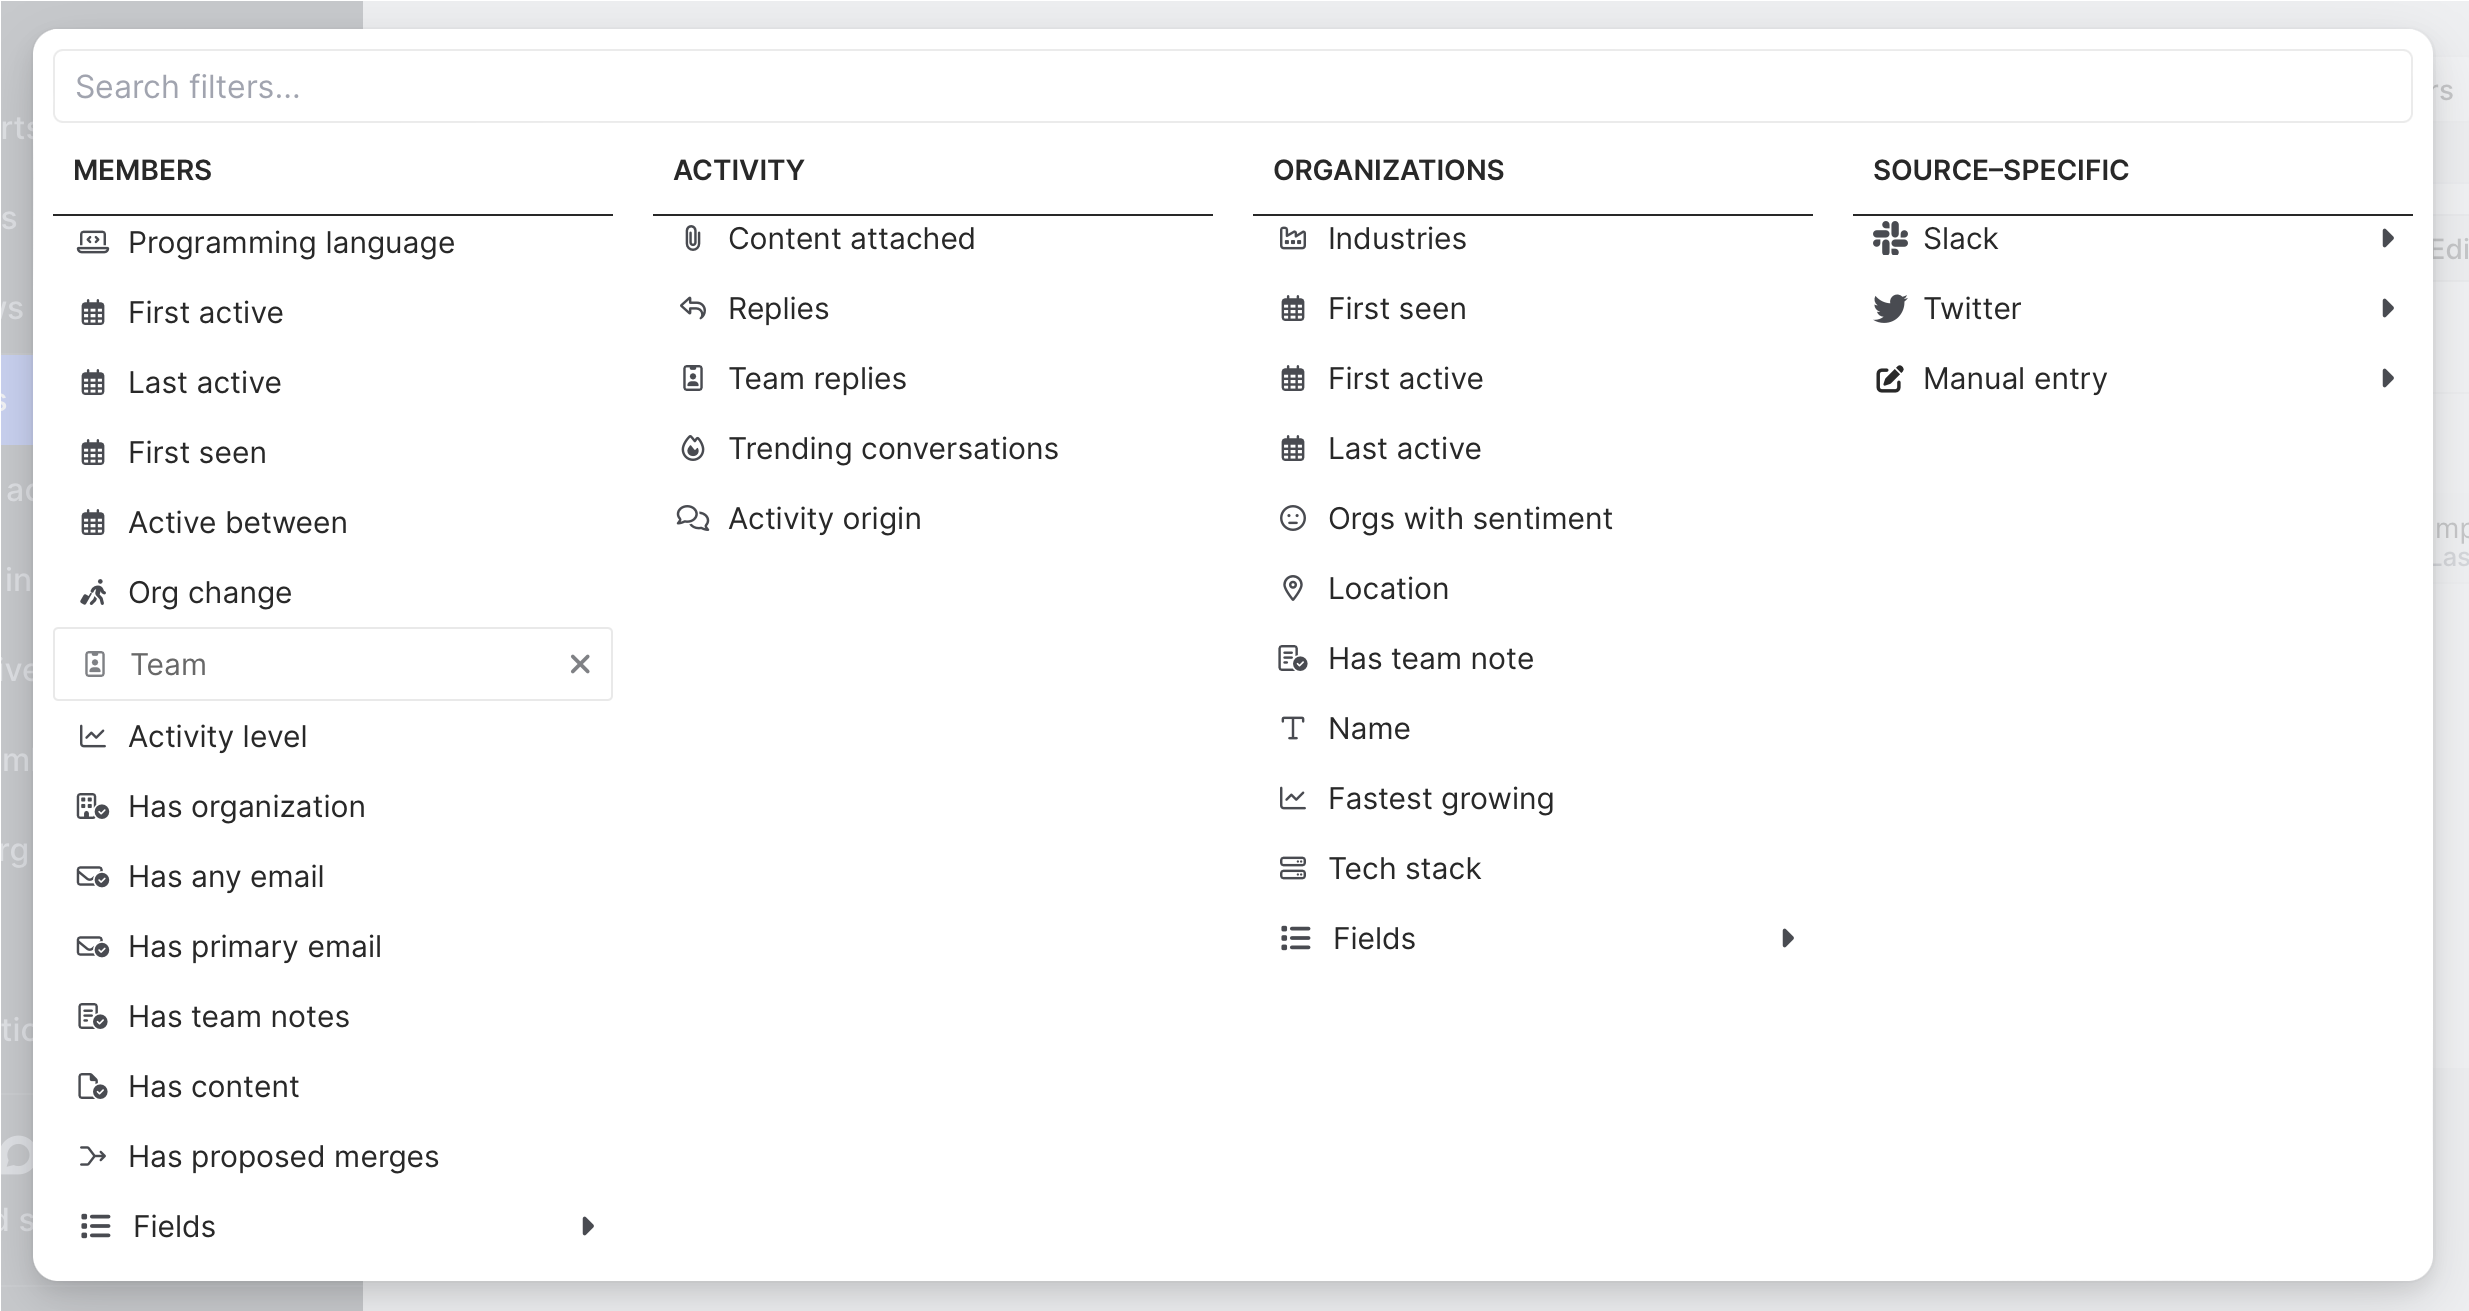The width and height of the screenshot is (2469, 1311).
Task: Pick the Fastest growing organizations filter
Action: click(x=1440, y=799)
